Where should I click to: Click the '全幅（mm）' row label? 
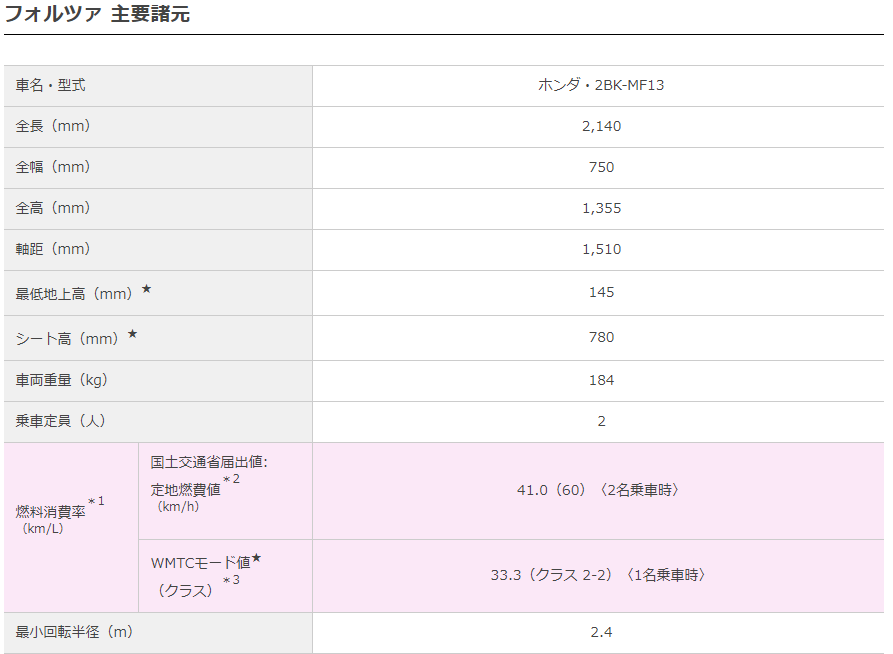(53, 167)
